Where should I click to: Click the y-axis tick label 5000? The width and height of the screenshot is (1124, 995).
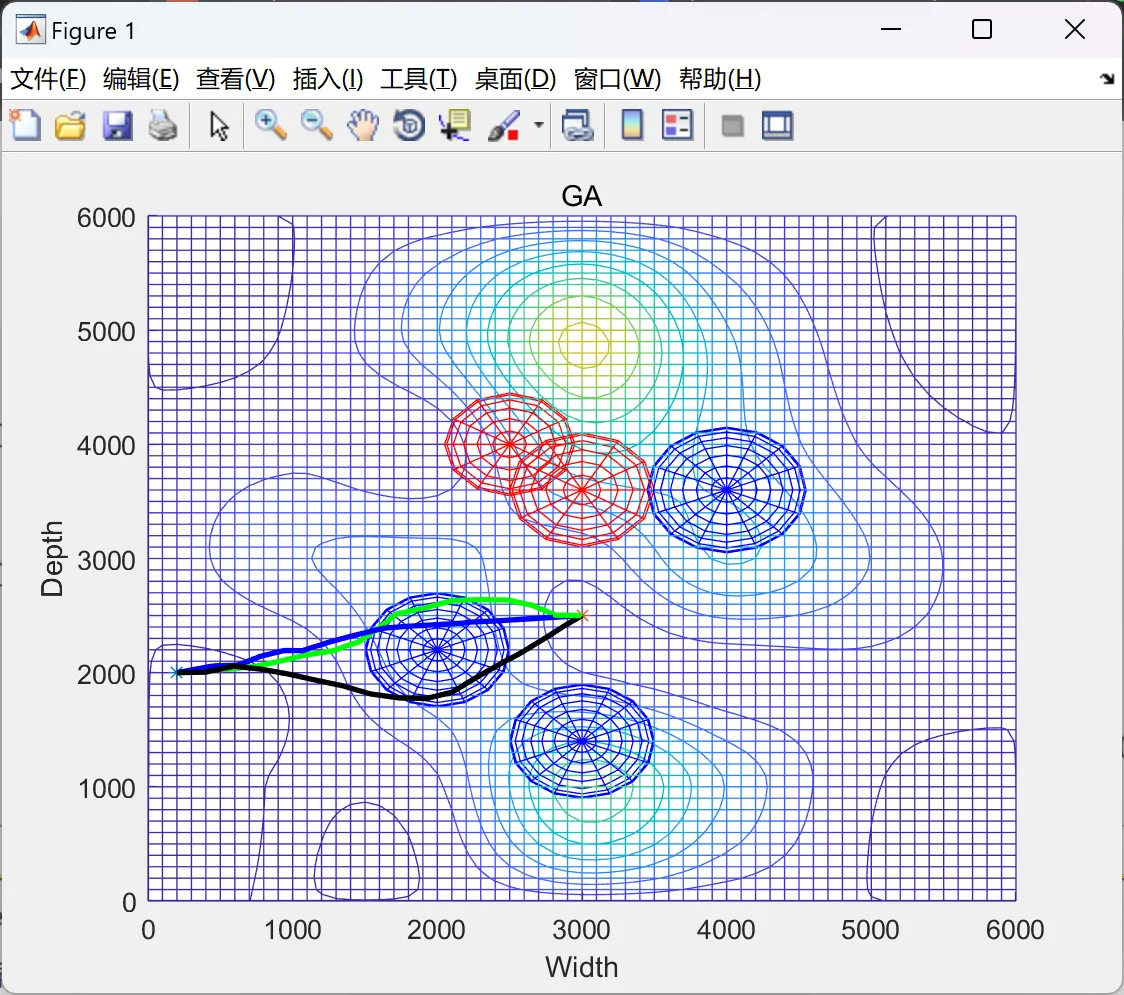[106, 332]
